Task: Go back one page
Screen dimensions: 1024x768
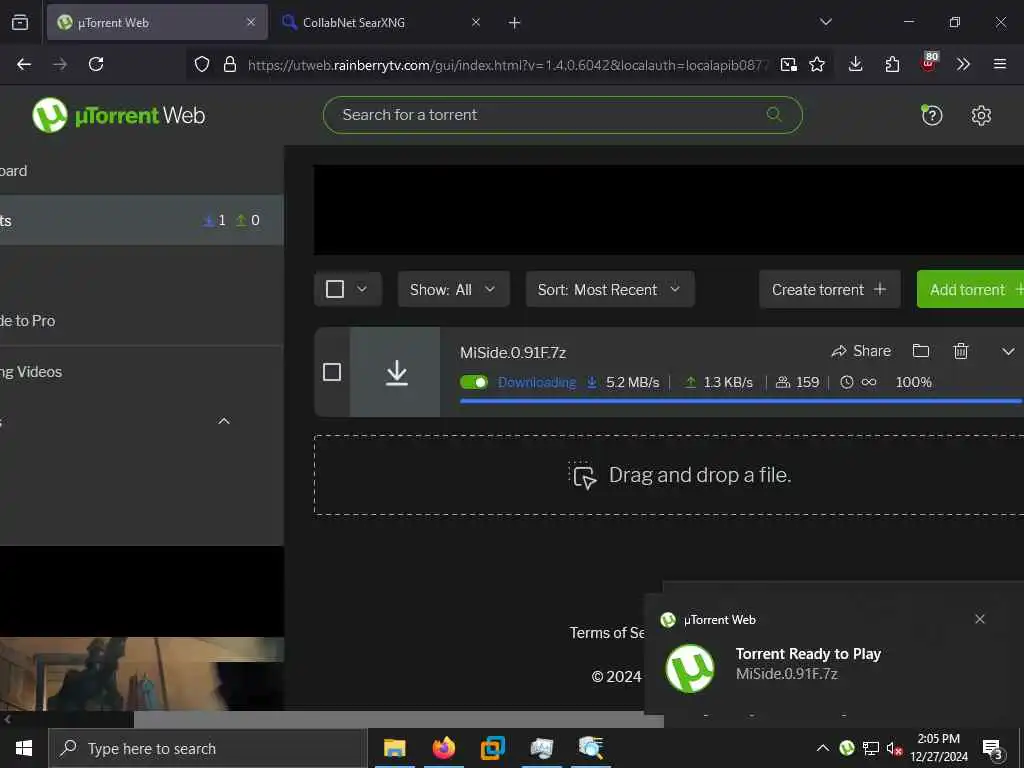Action: (24, 64)
